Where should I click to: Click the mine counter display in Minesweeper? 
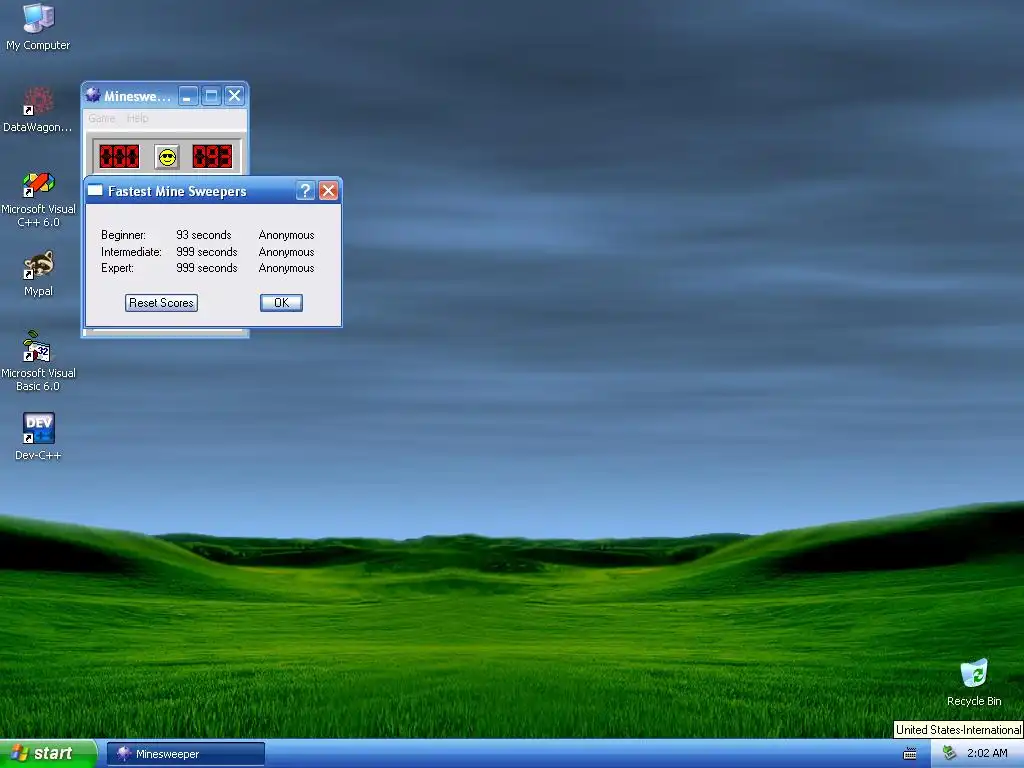pos(120,157)
